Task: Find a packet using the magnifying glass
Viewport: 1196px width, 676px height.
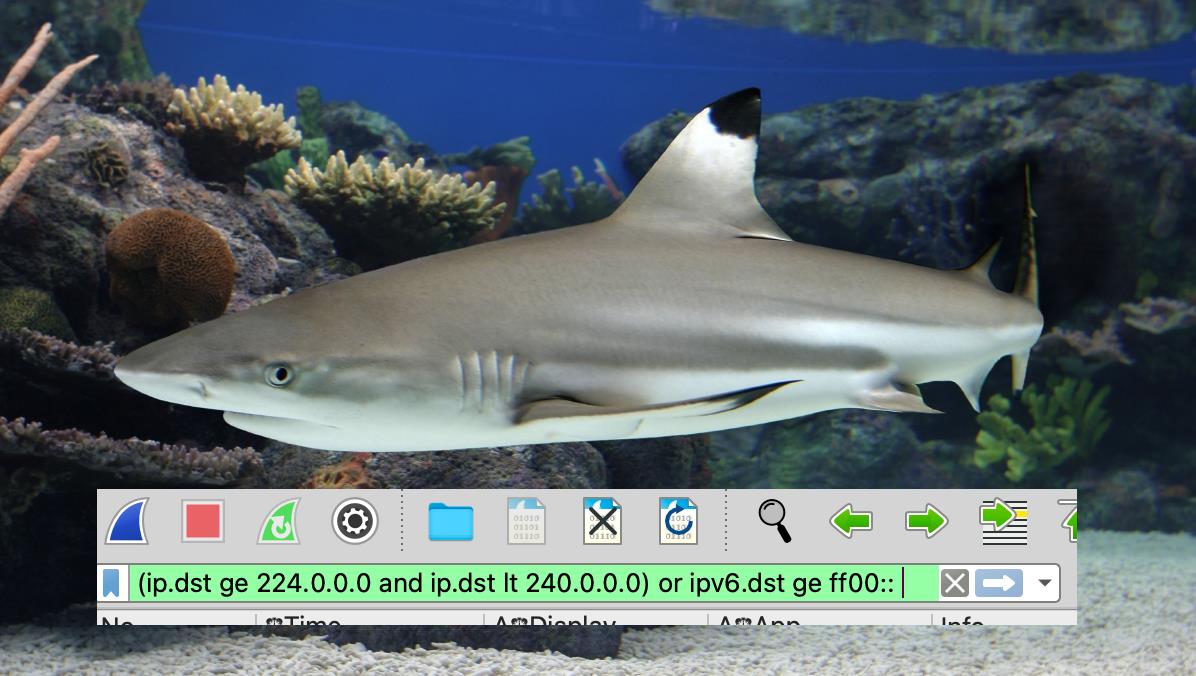Action: click(774, 521)
